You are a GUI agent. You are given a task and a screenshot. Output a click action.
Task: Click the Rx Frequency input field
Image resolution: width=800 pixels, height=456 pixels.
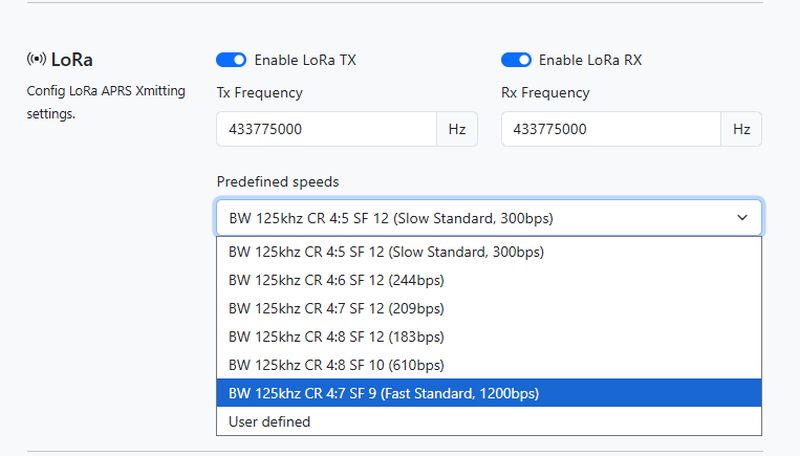tap(611, 129)
